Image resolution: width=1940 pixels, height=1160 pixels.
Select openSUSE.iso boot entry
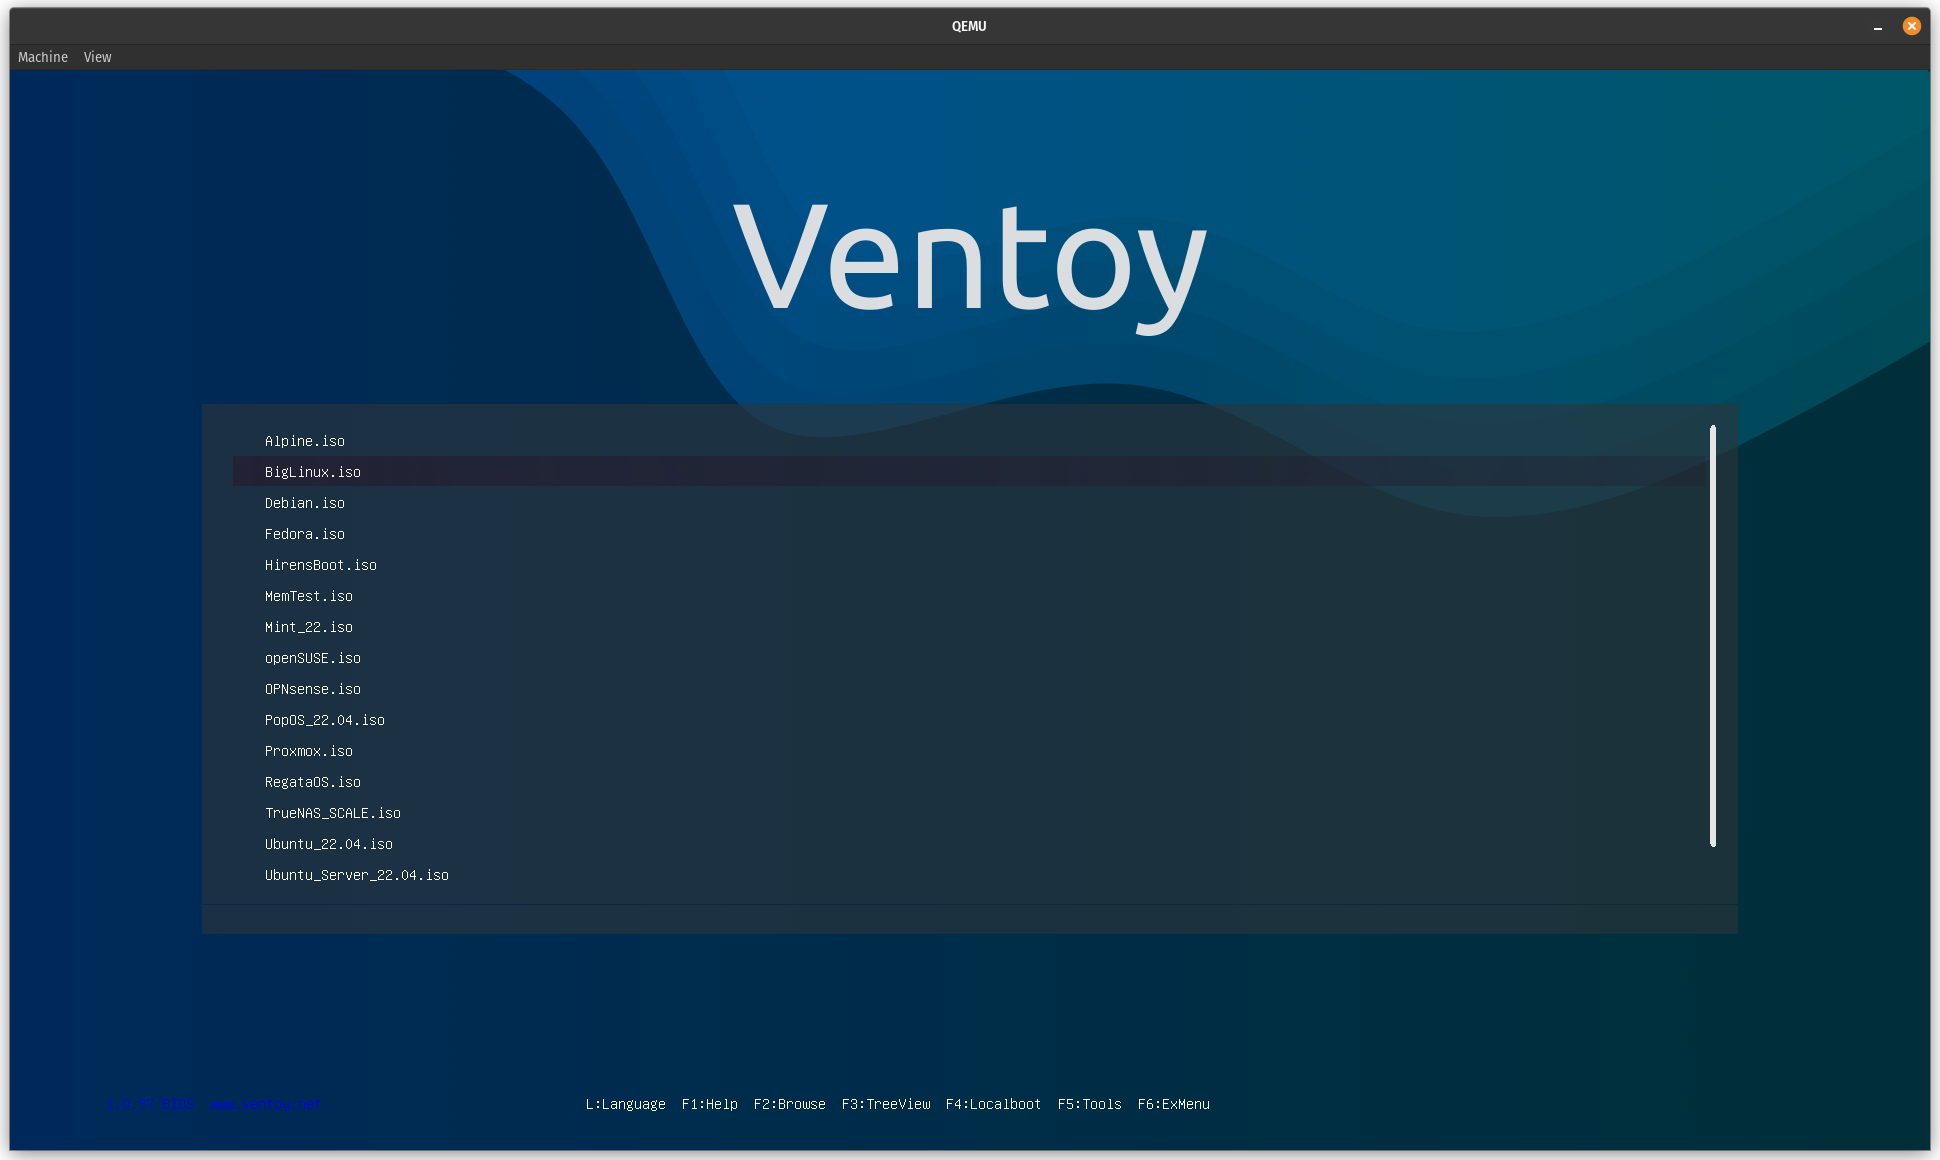tap(970, 658)
